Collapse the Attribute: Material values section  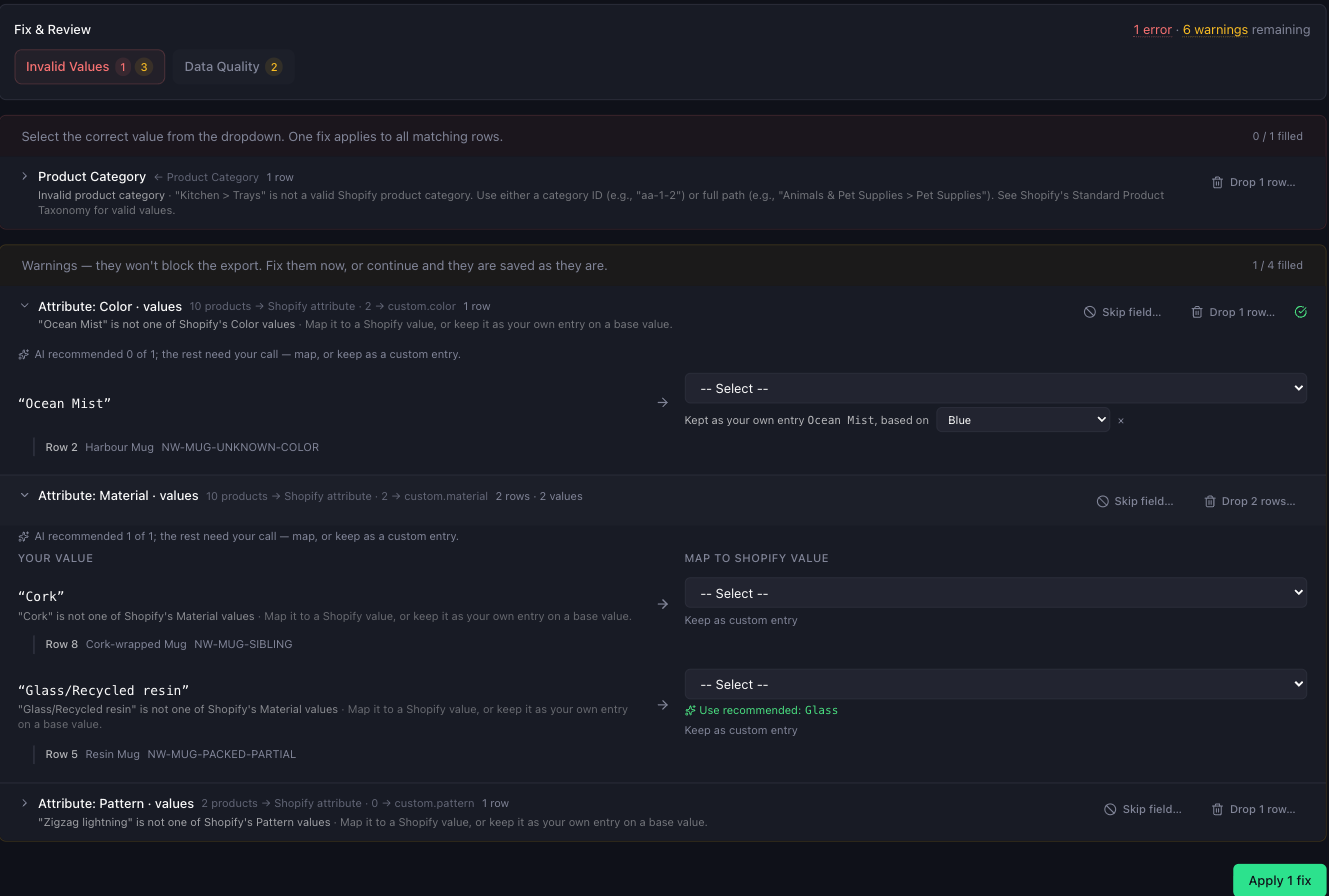(x=25, y=495)
